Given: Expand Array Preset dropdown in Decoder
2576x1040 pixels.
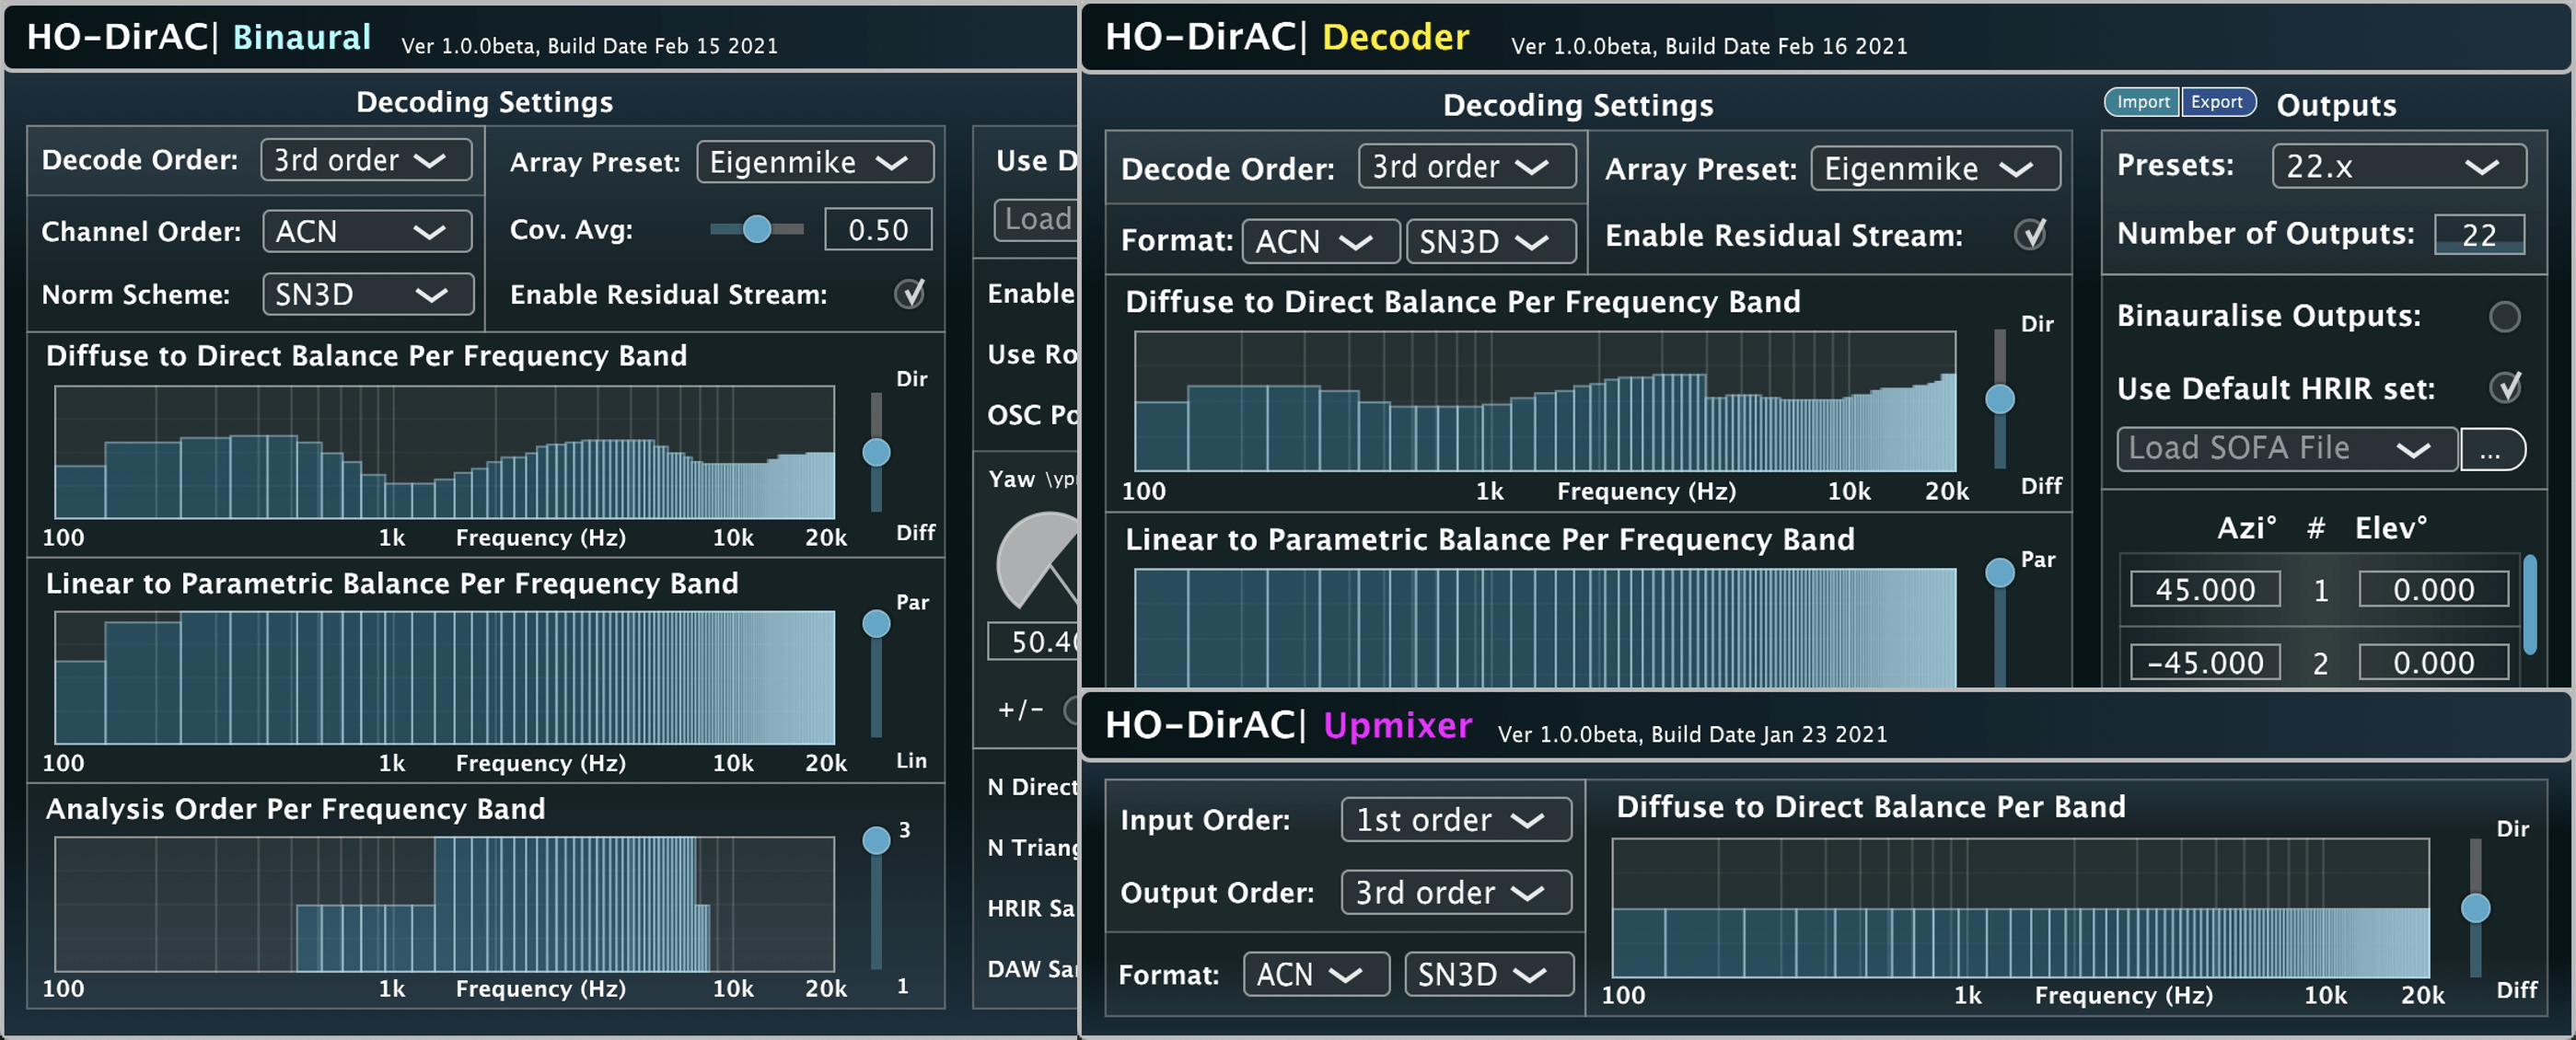Looking at the screenshot, I should click(1934, 169).
